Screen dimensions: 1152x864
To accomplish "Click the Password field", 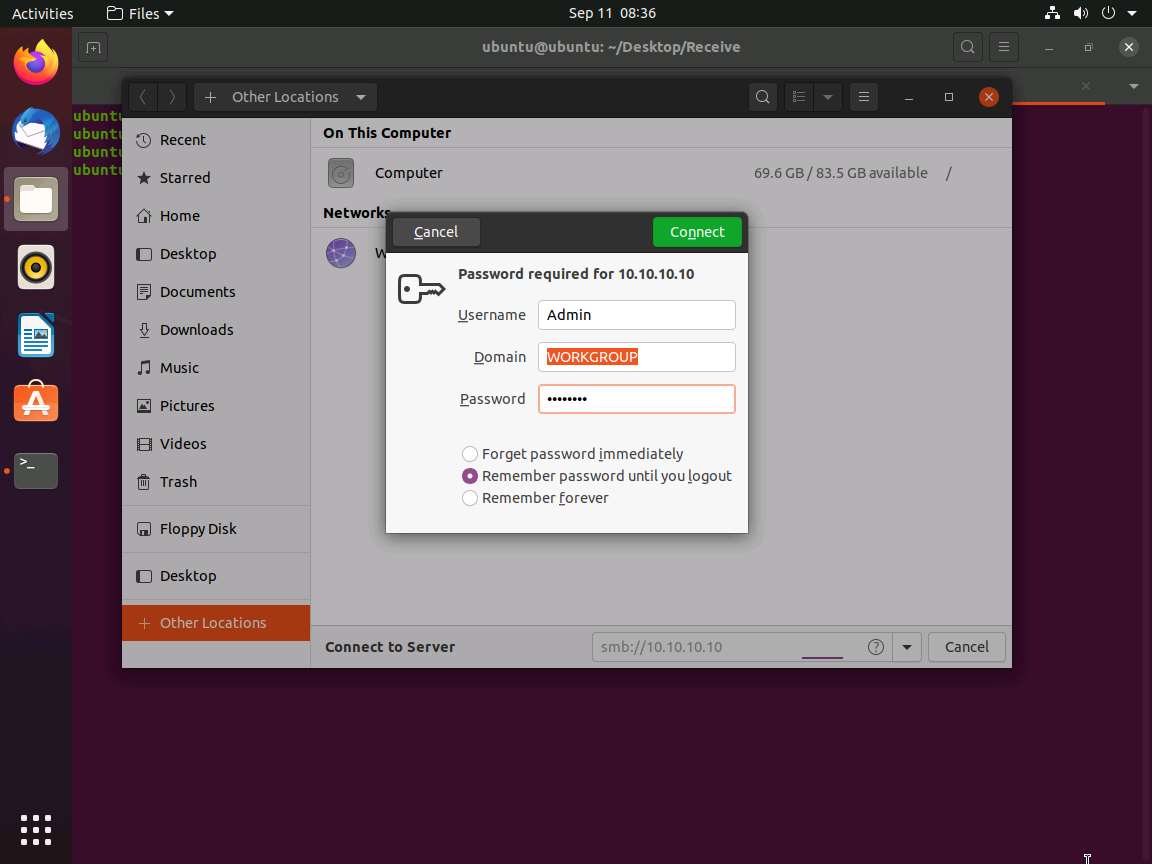I will point(636,399).
